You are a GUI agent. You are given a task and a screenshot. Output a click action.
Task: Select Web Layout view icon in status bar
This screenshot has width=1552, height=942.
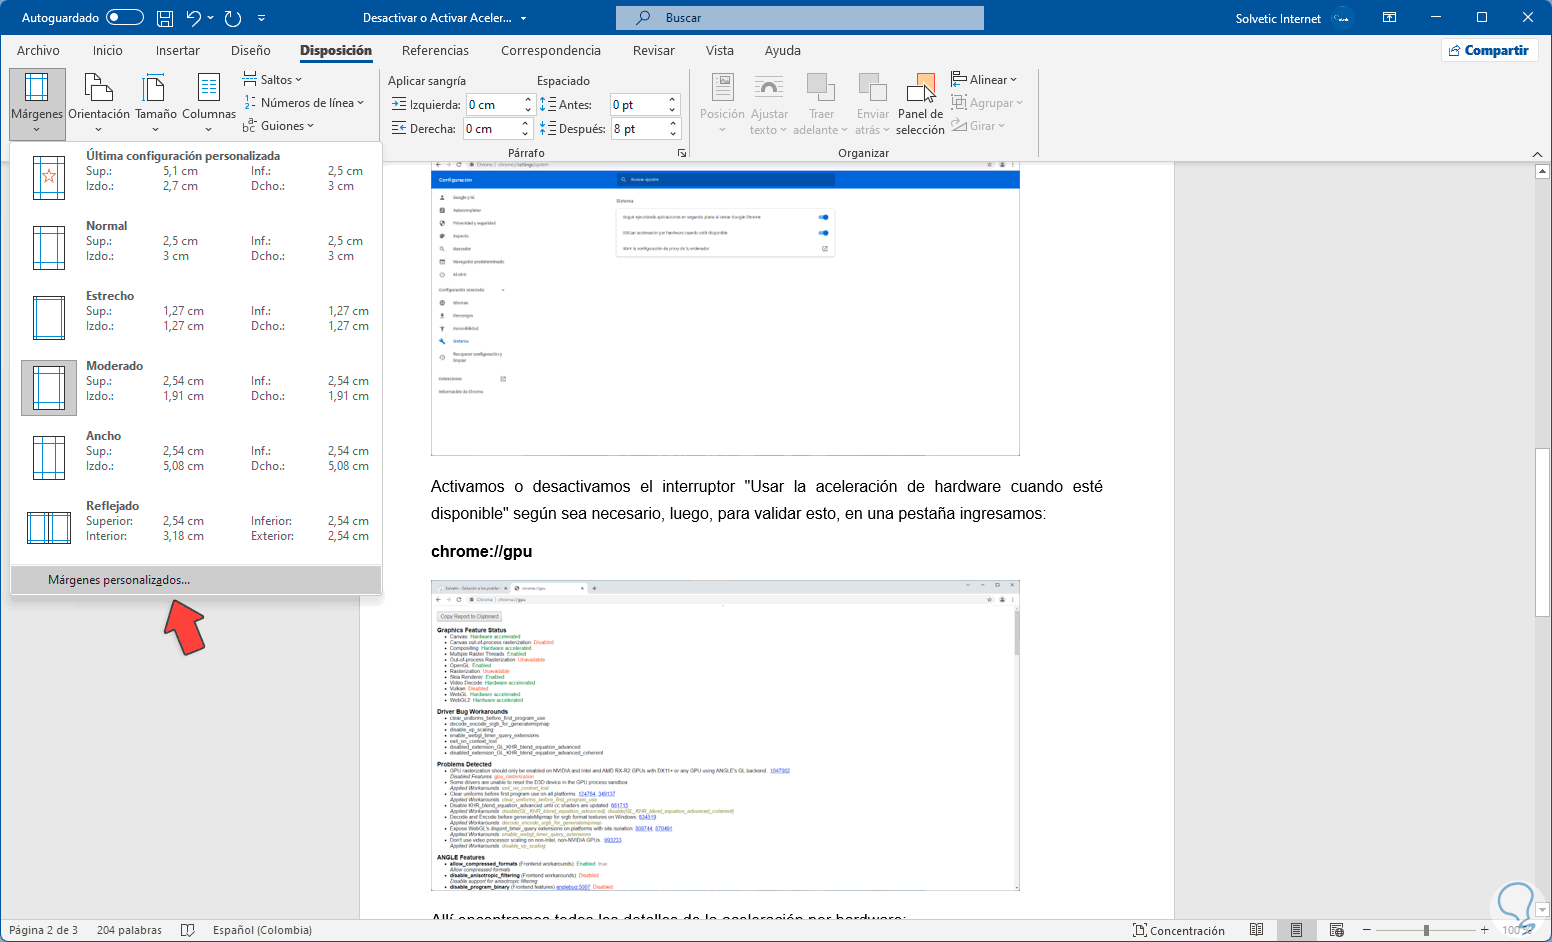click(x=1336, y=930)
